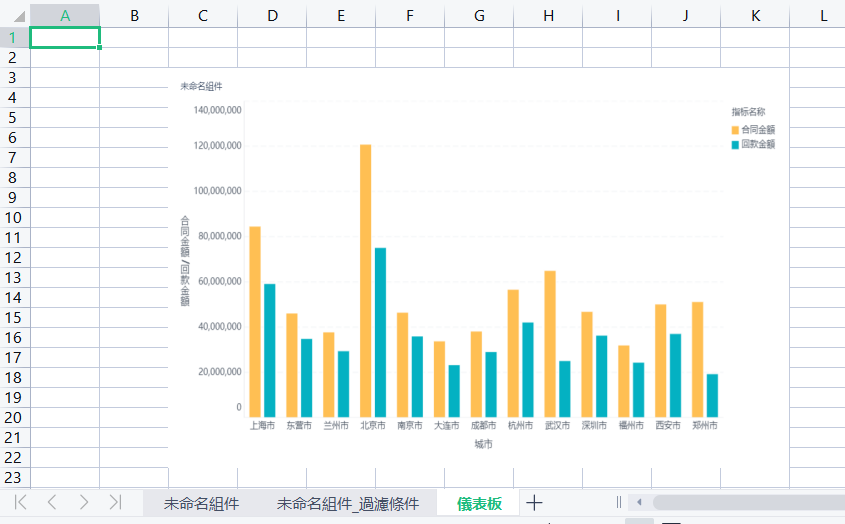Click the 郑州市 orange bar
This screenshot has width=845, height=524.
(697, 360)
